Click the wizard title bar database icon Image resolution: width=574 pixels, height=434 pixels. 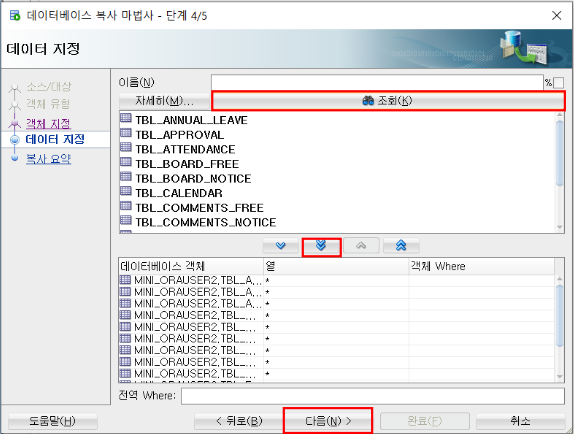(x=15, y=15)
